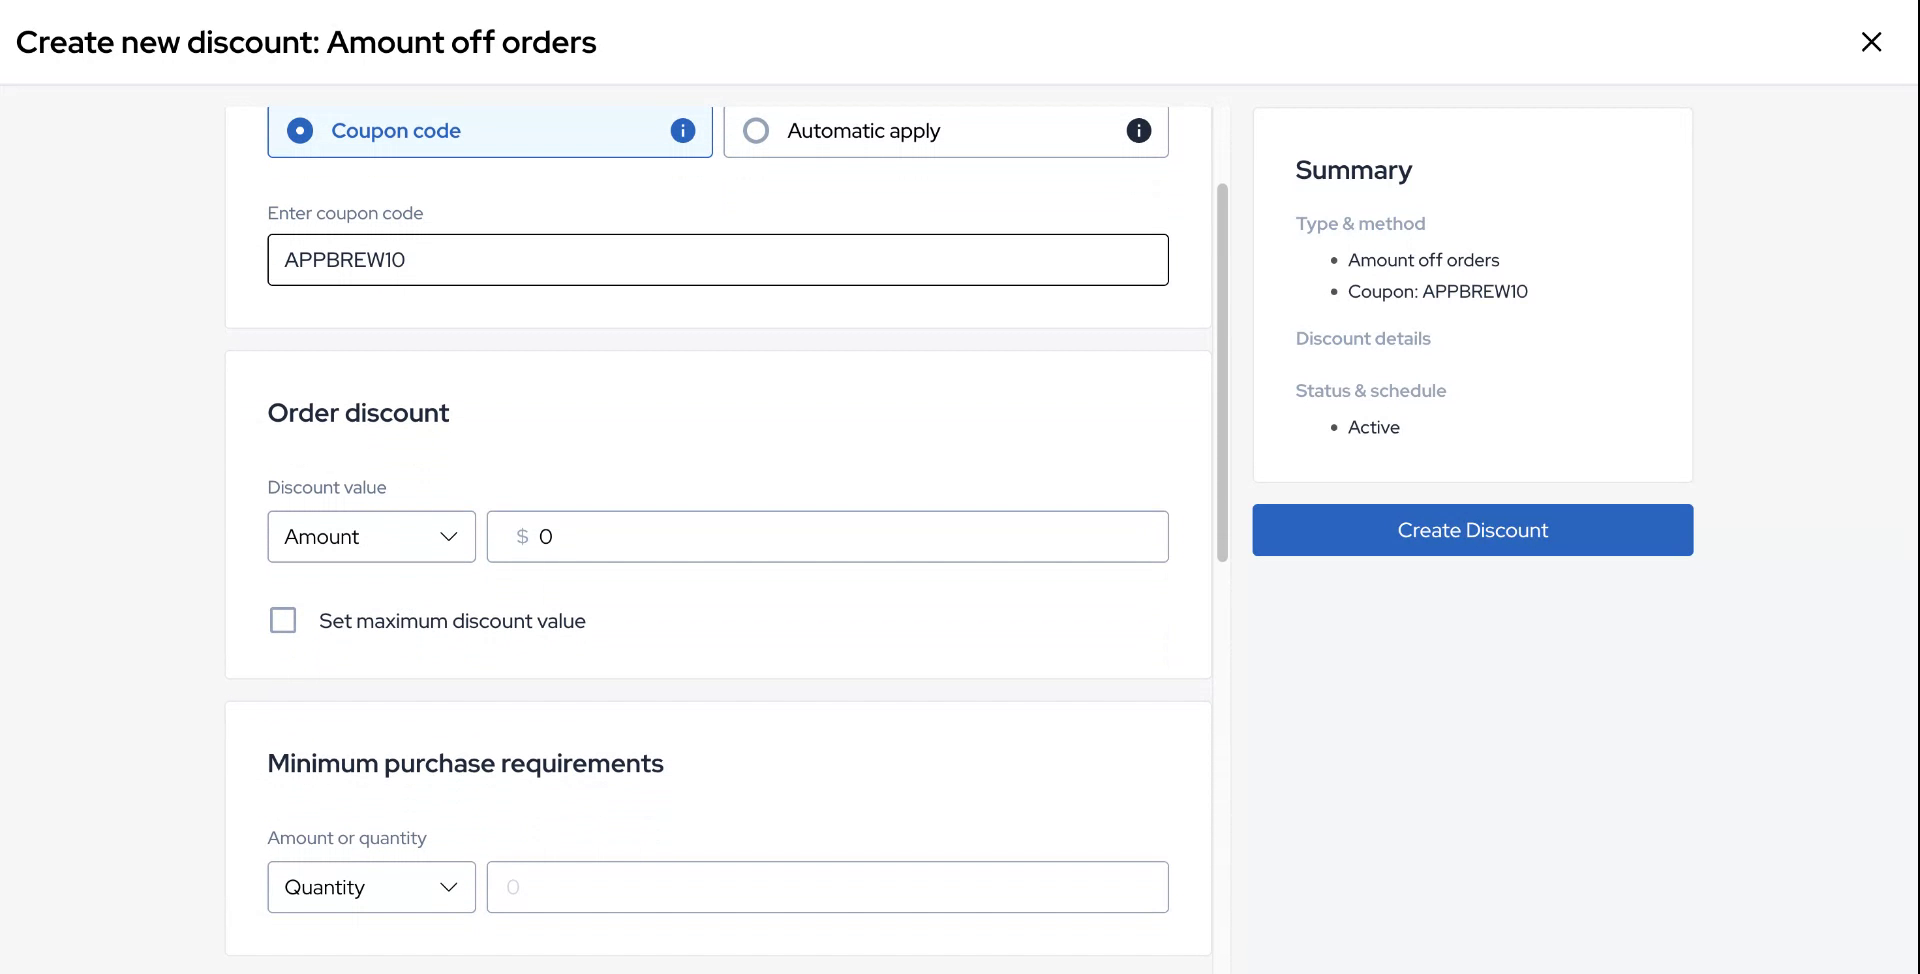1920x974 pixels.
Task: Click the Type & method summary heading
Action: (x=1360, y=223)
